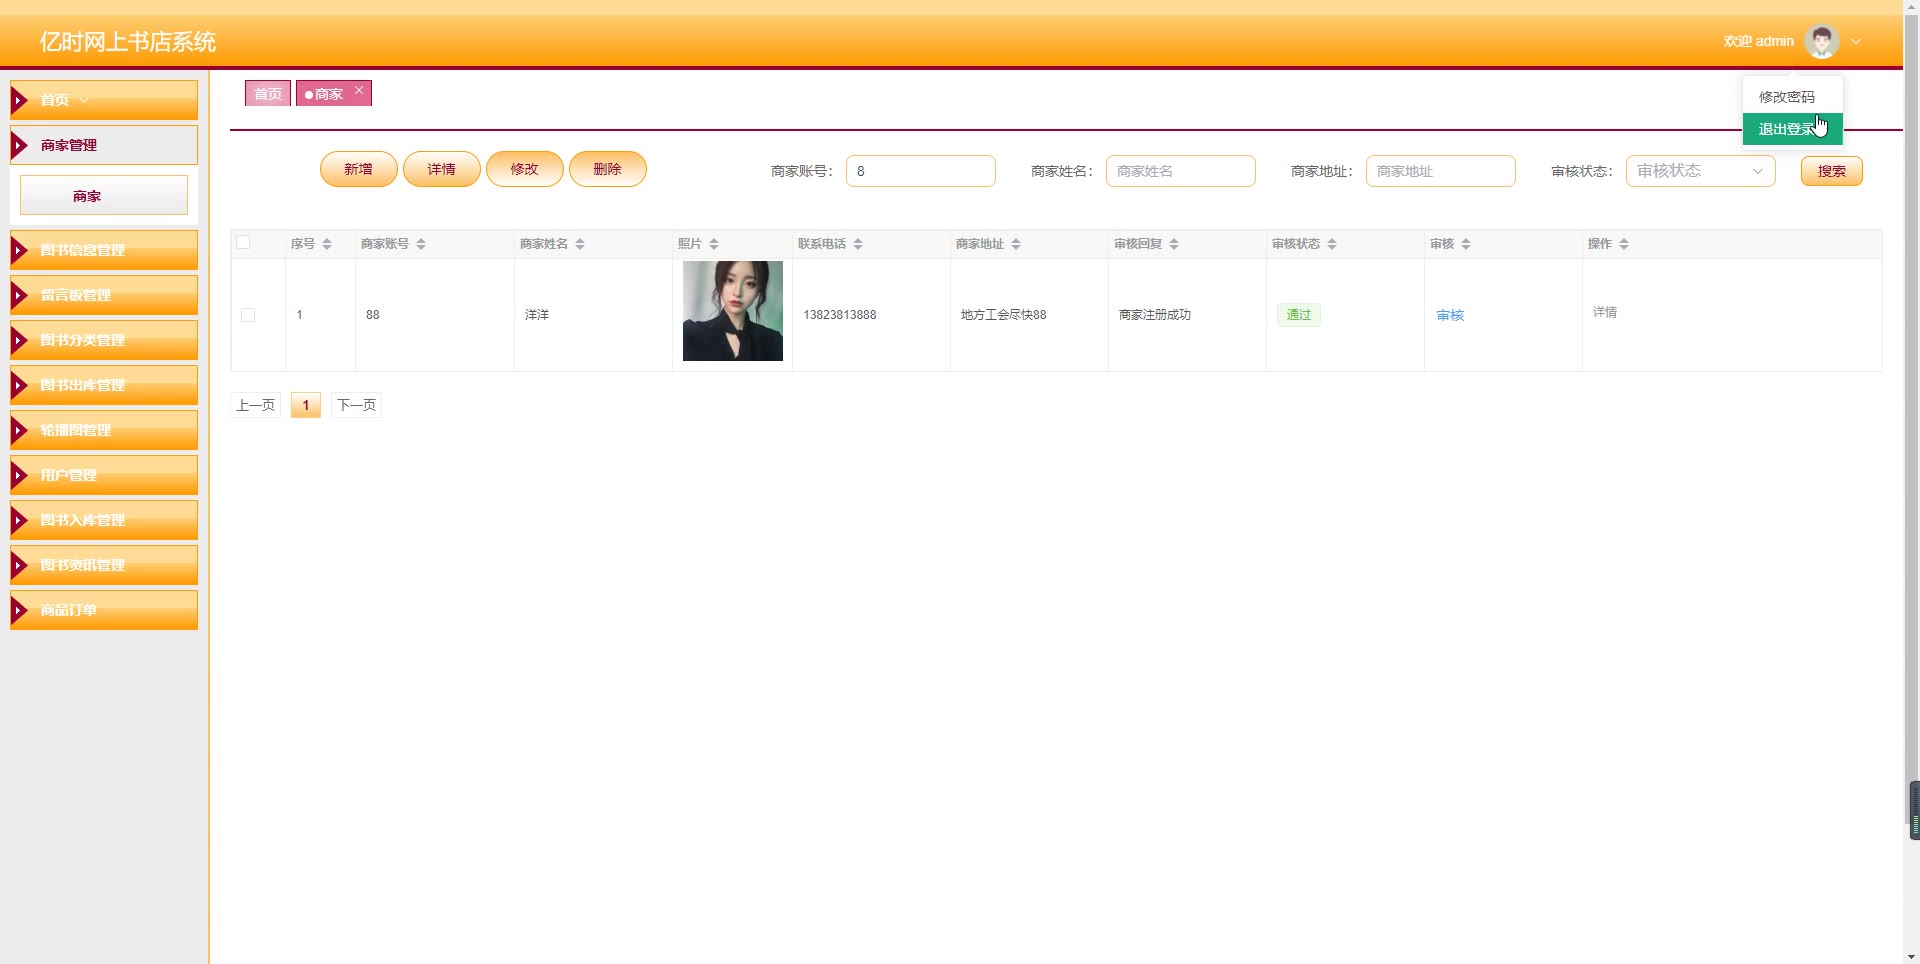This screenshot has width=1920, height=964.
Task: Sort table by 联系电话 column arrows
Action: 858,244
